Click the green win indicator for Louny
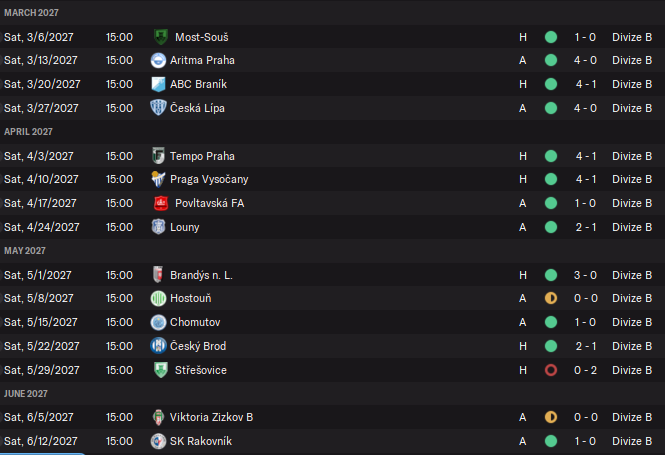This screenshot has width=665, height=455. click(x=550, y=227)
